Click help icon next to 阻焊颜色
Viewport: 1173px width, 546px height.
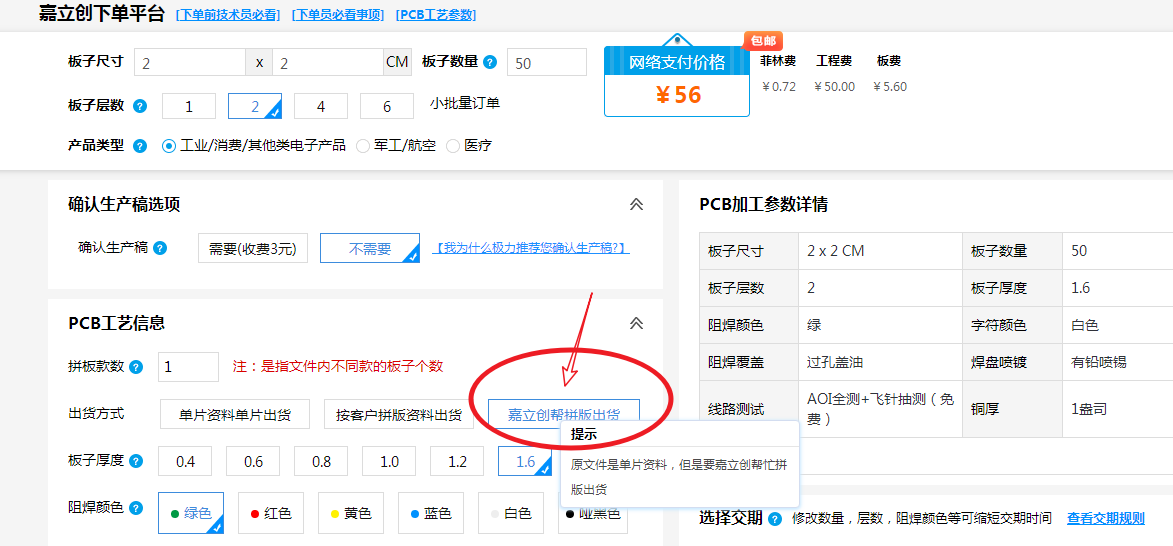pos(136,508)
